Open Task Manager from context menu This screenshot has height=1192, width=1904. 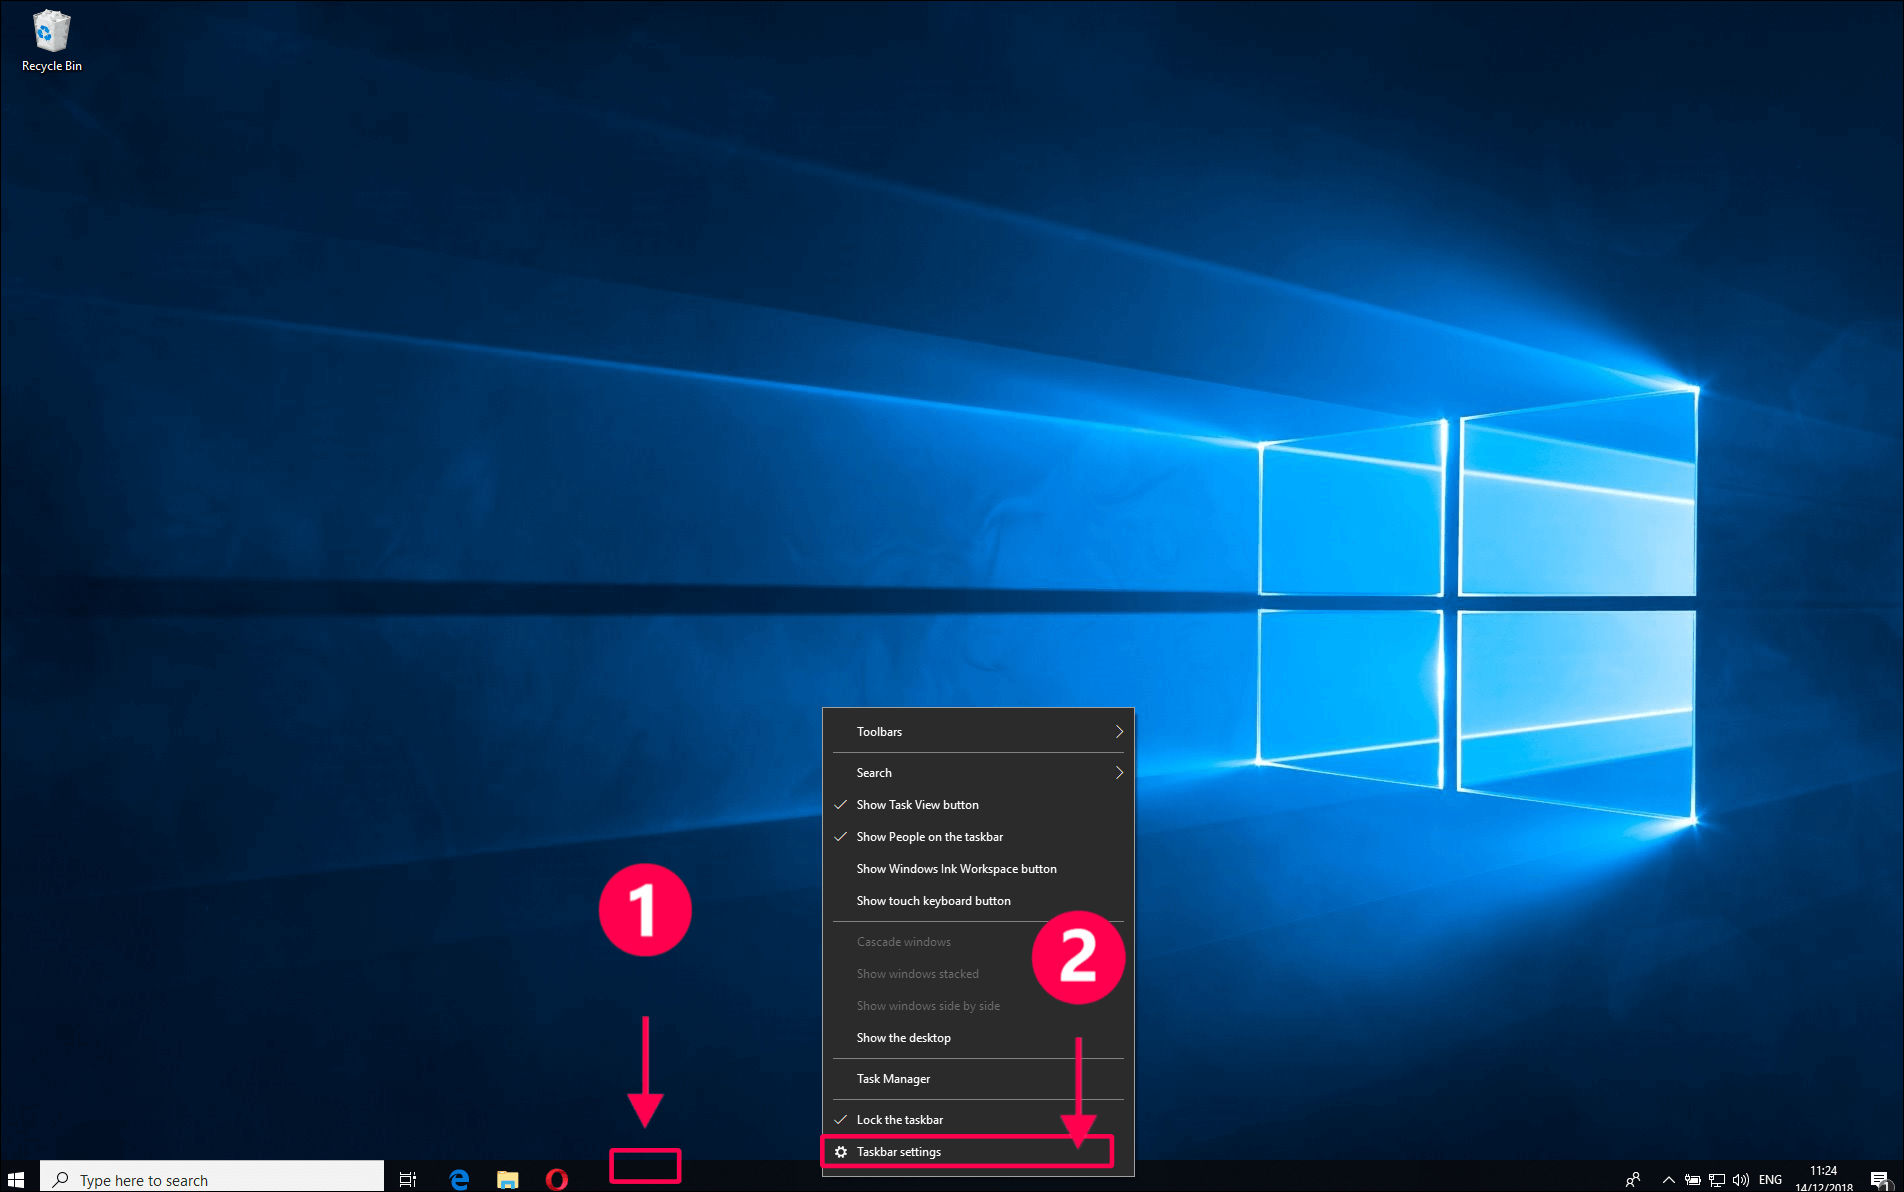(x=978, y=1079)
